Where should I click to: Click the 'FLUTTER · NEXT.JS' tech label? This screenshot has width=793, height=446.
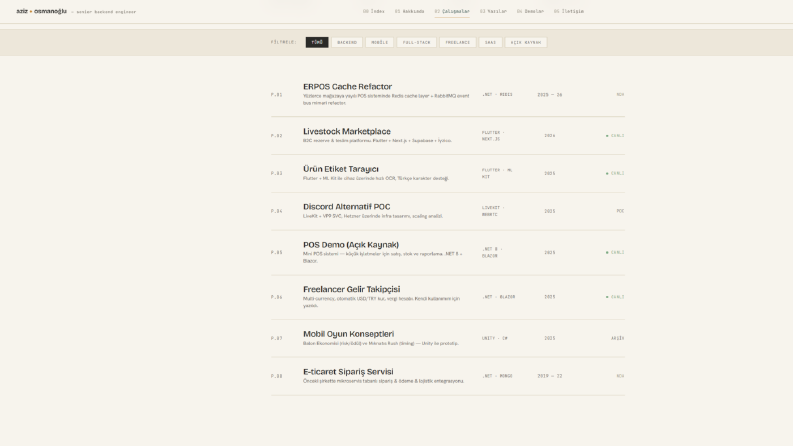coord(493,136)
